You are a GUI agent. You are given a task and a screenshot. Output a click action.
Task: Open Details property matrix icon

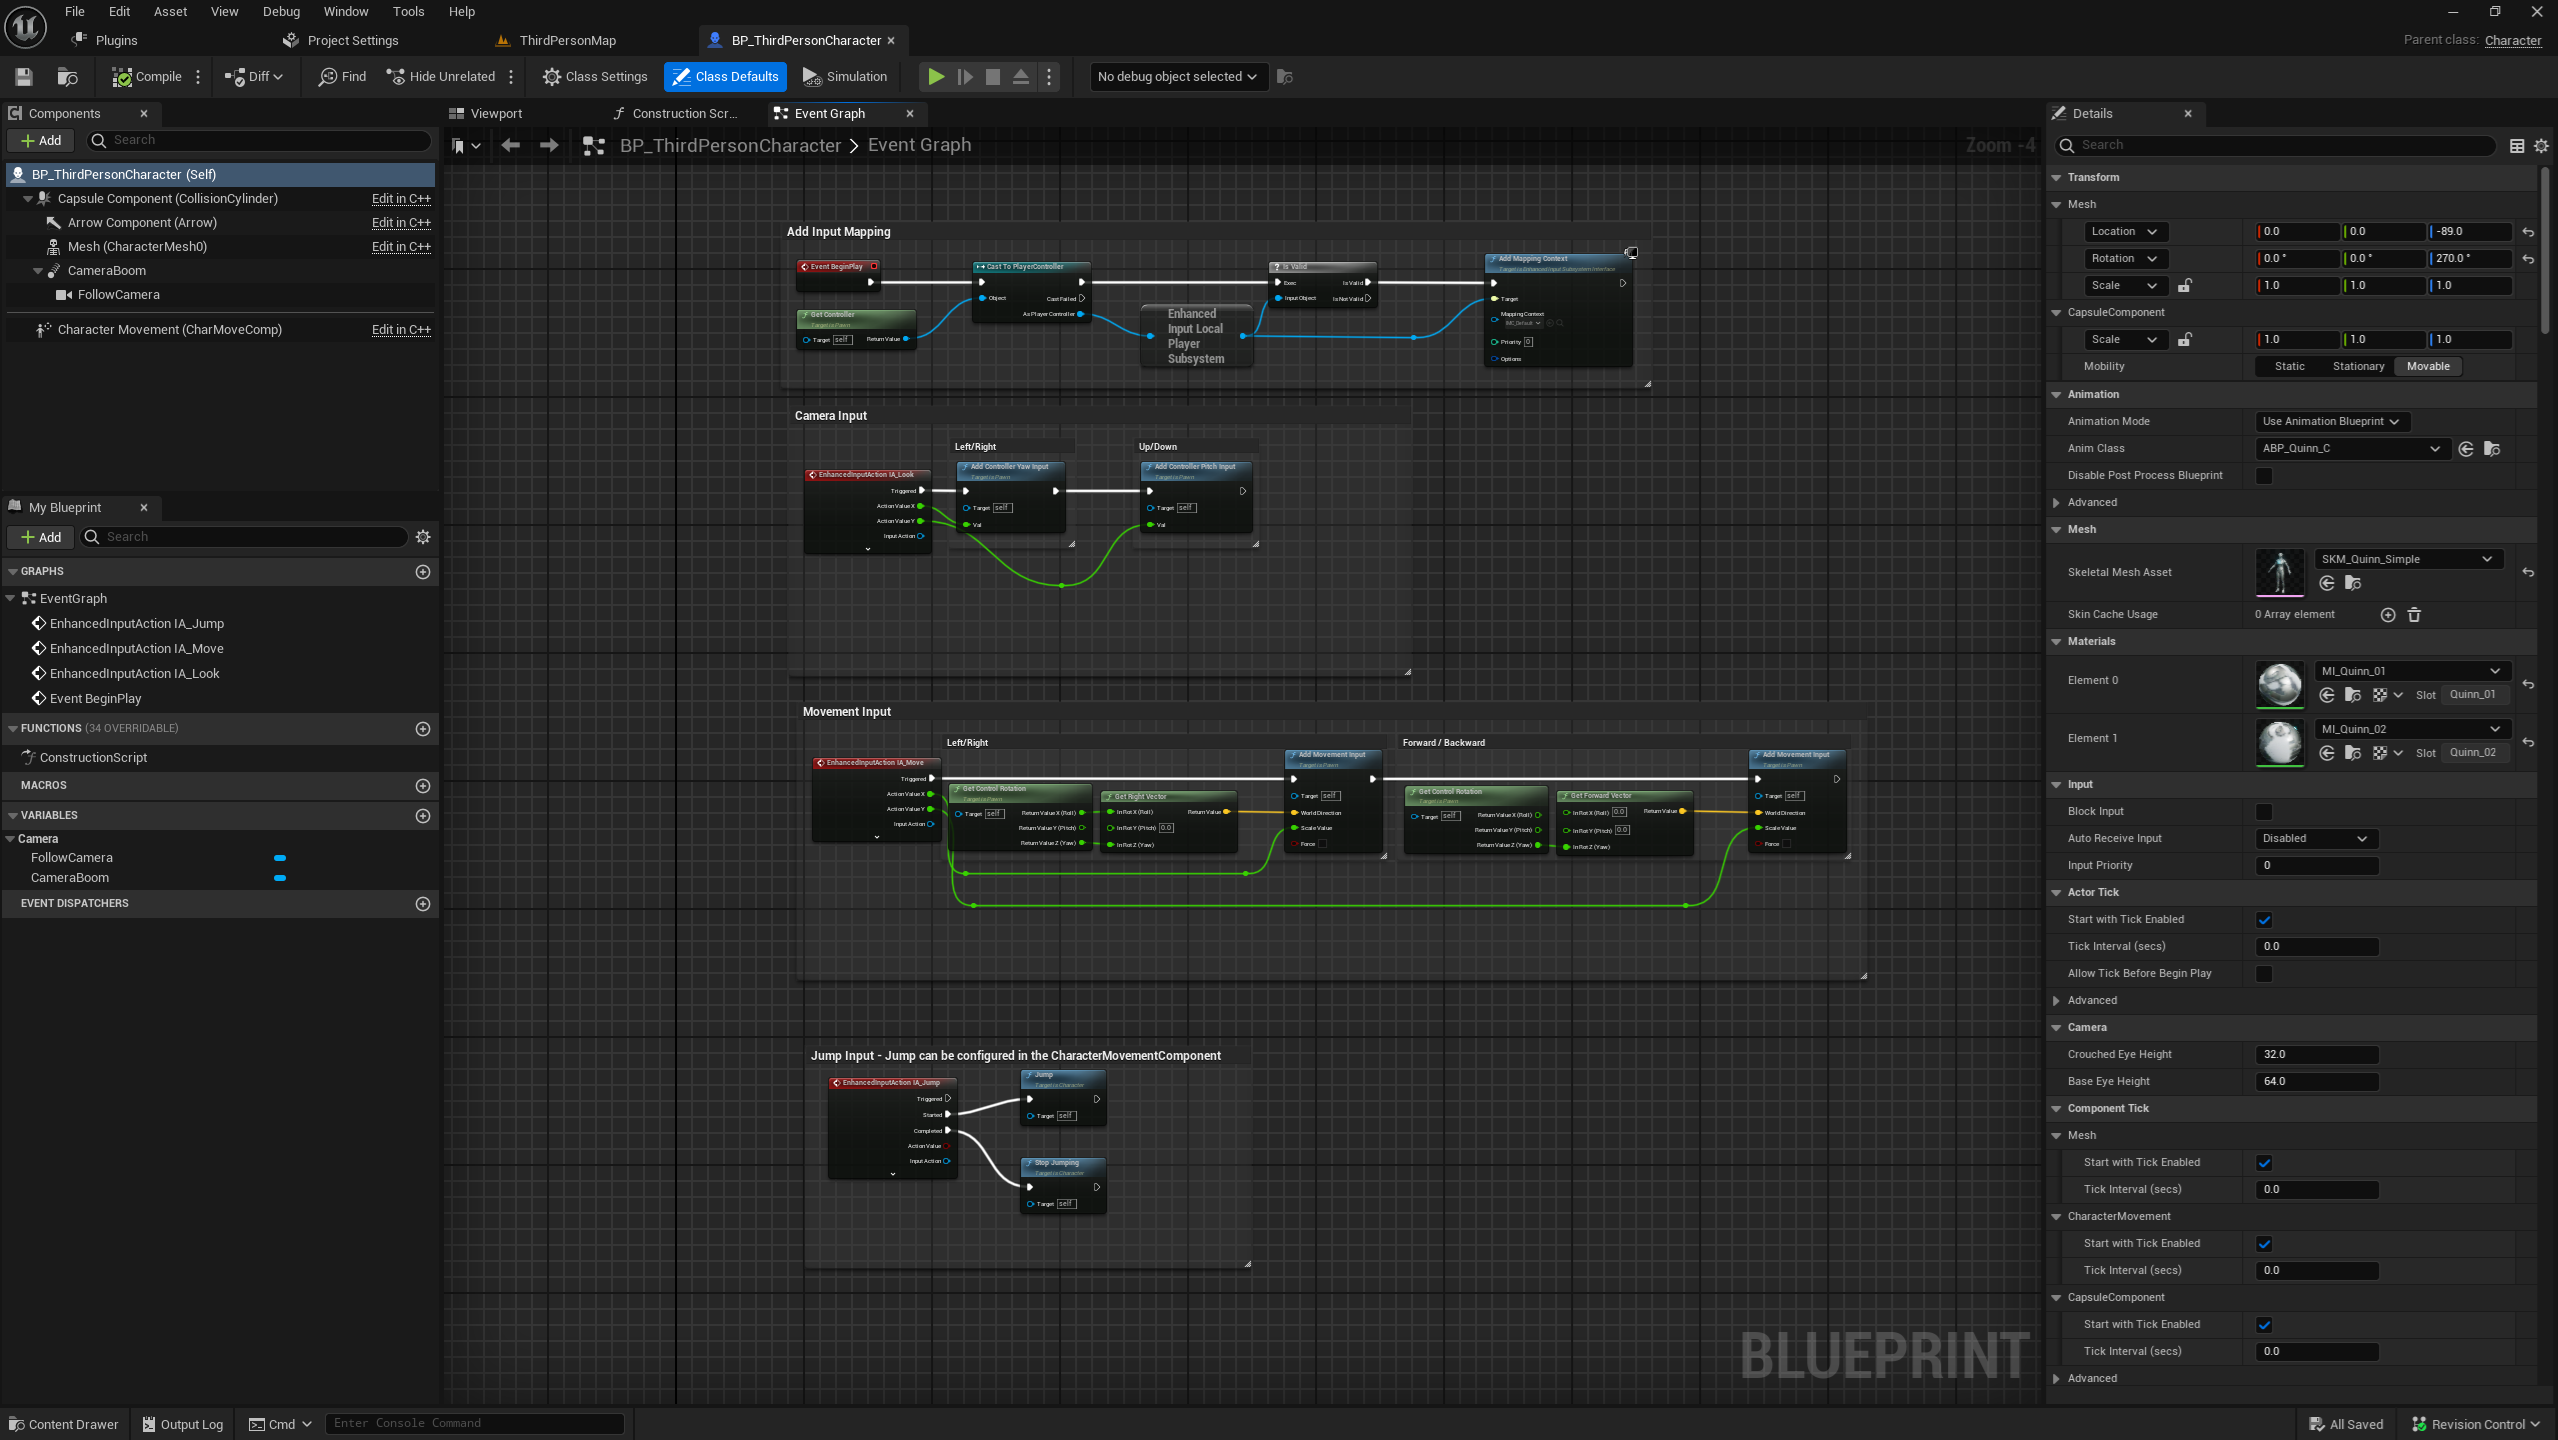[x=2517, y=146]
